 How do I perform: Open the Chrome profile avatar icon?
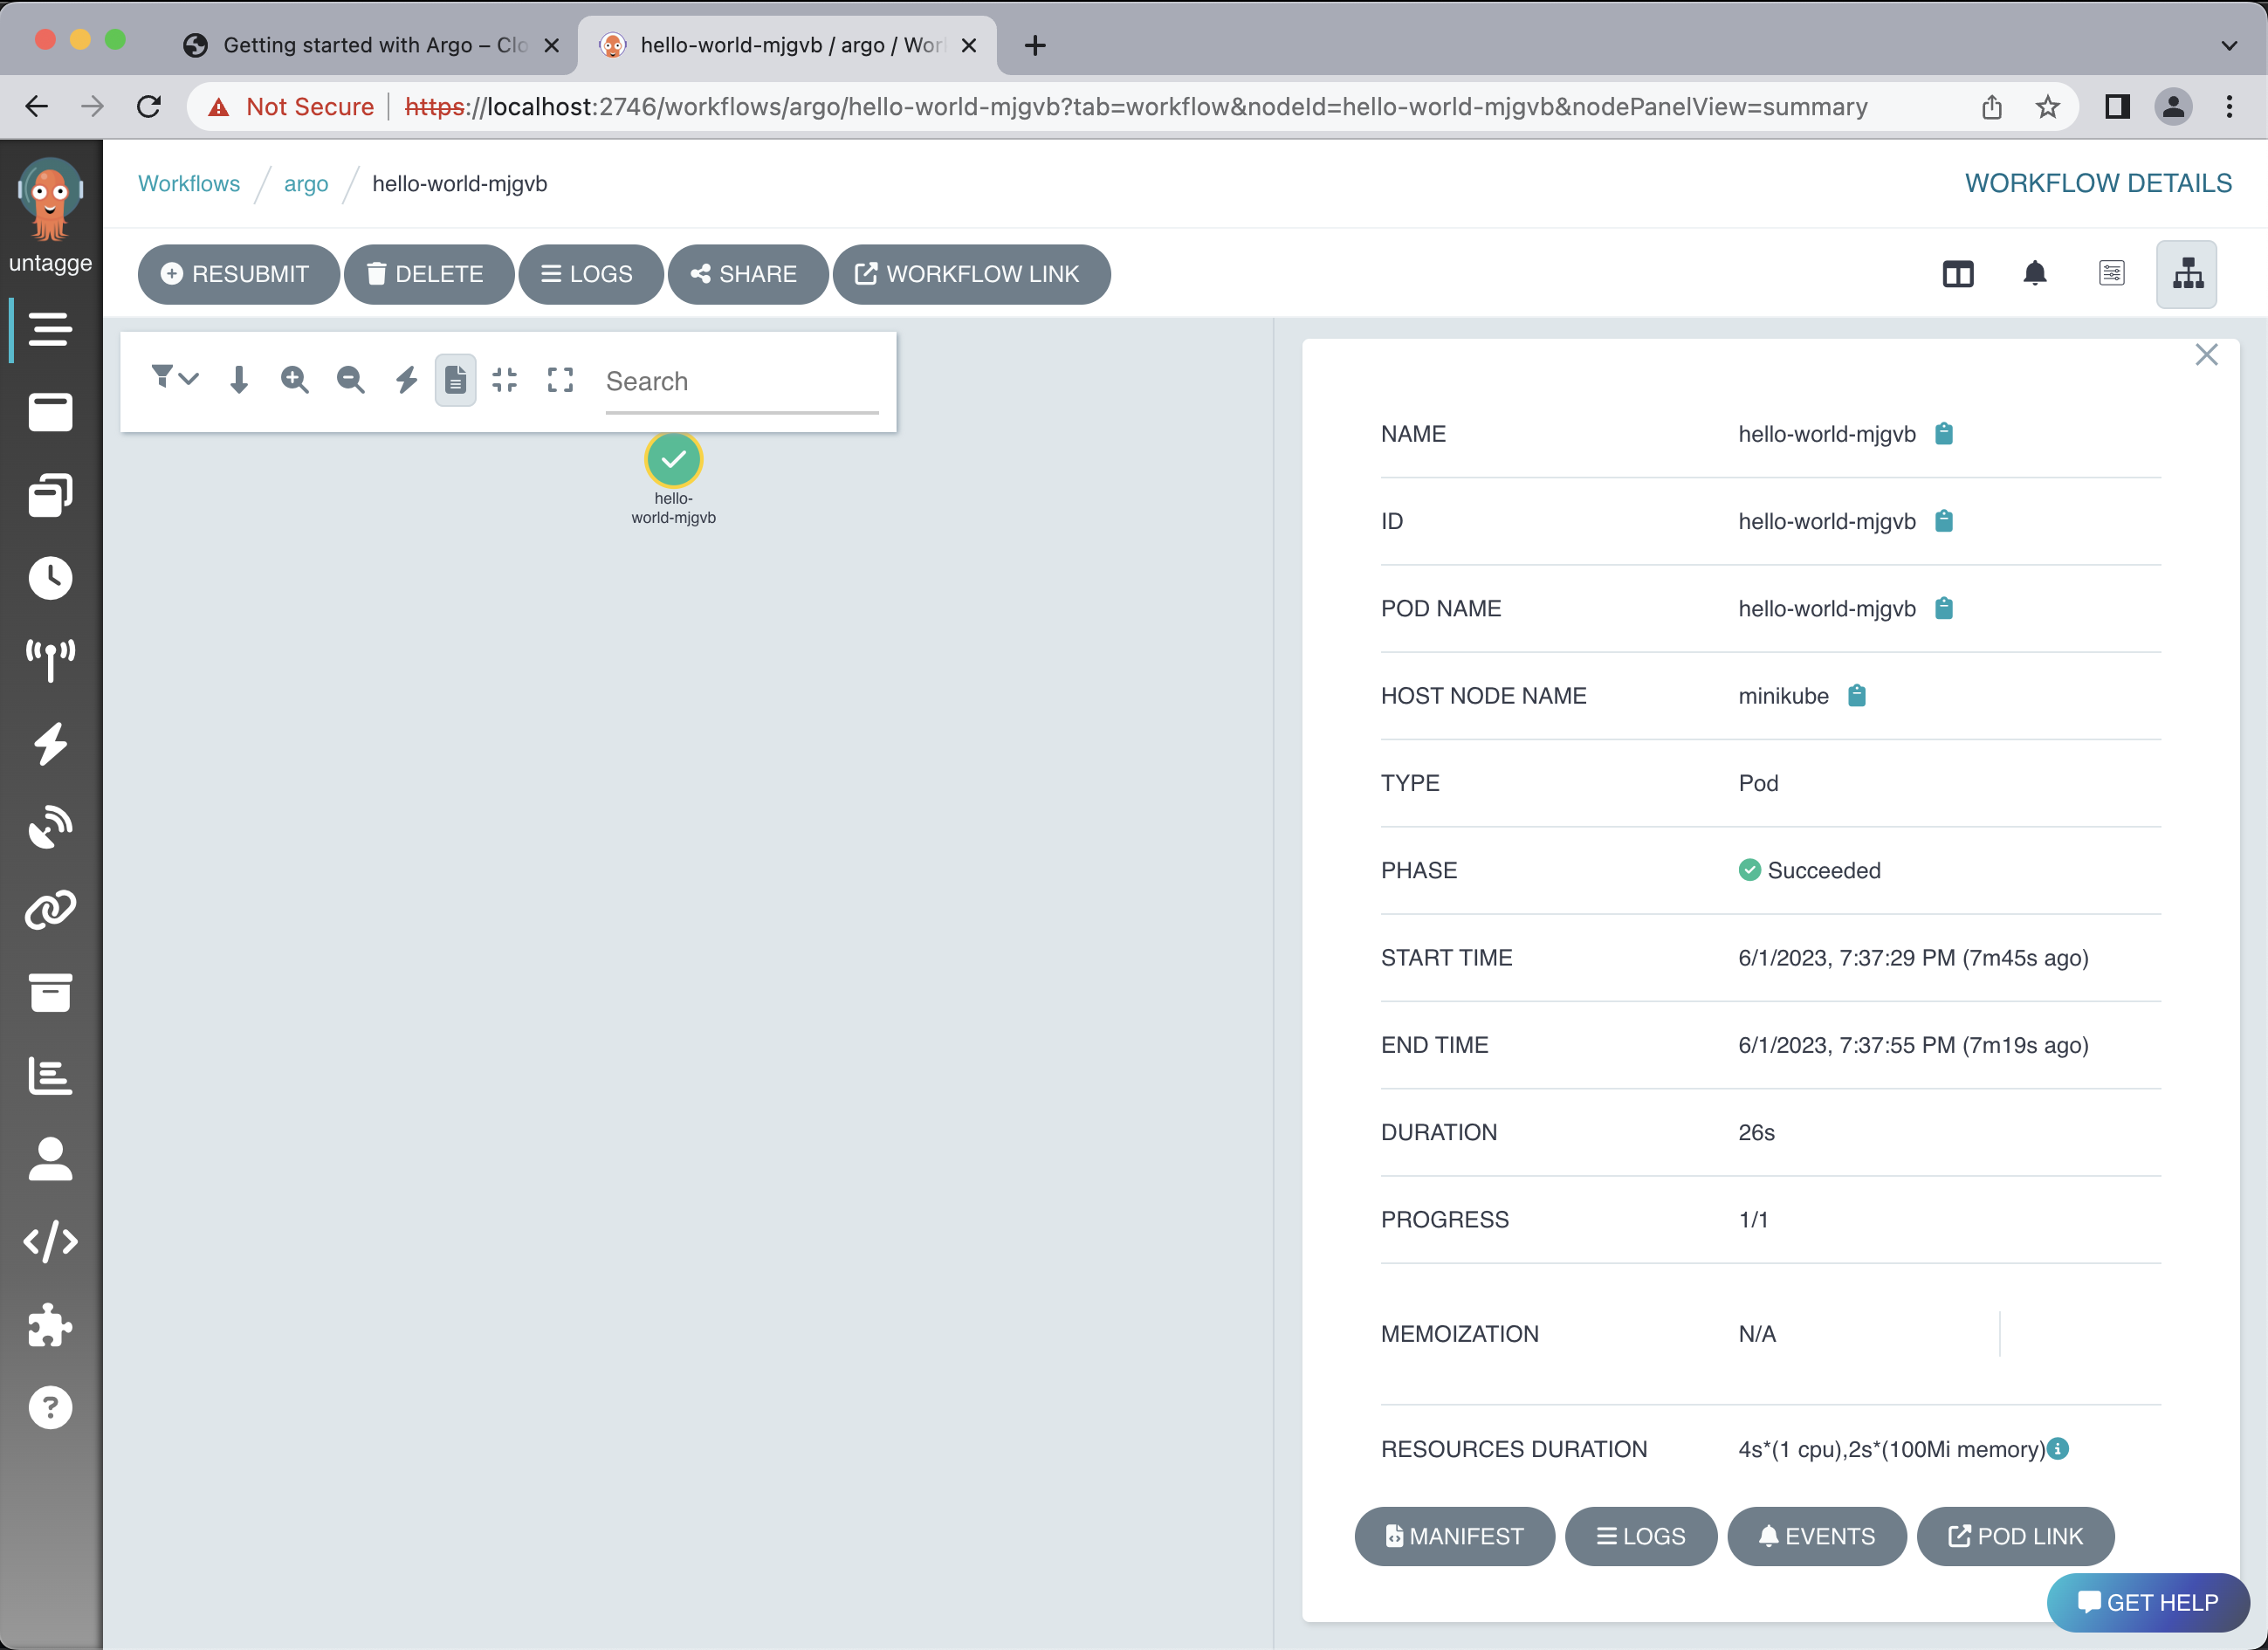(2173, 106)
